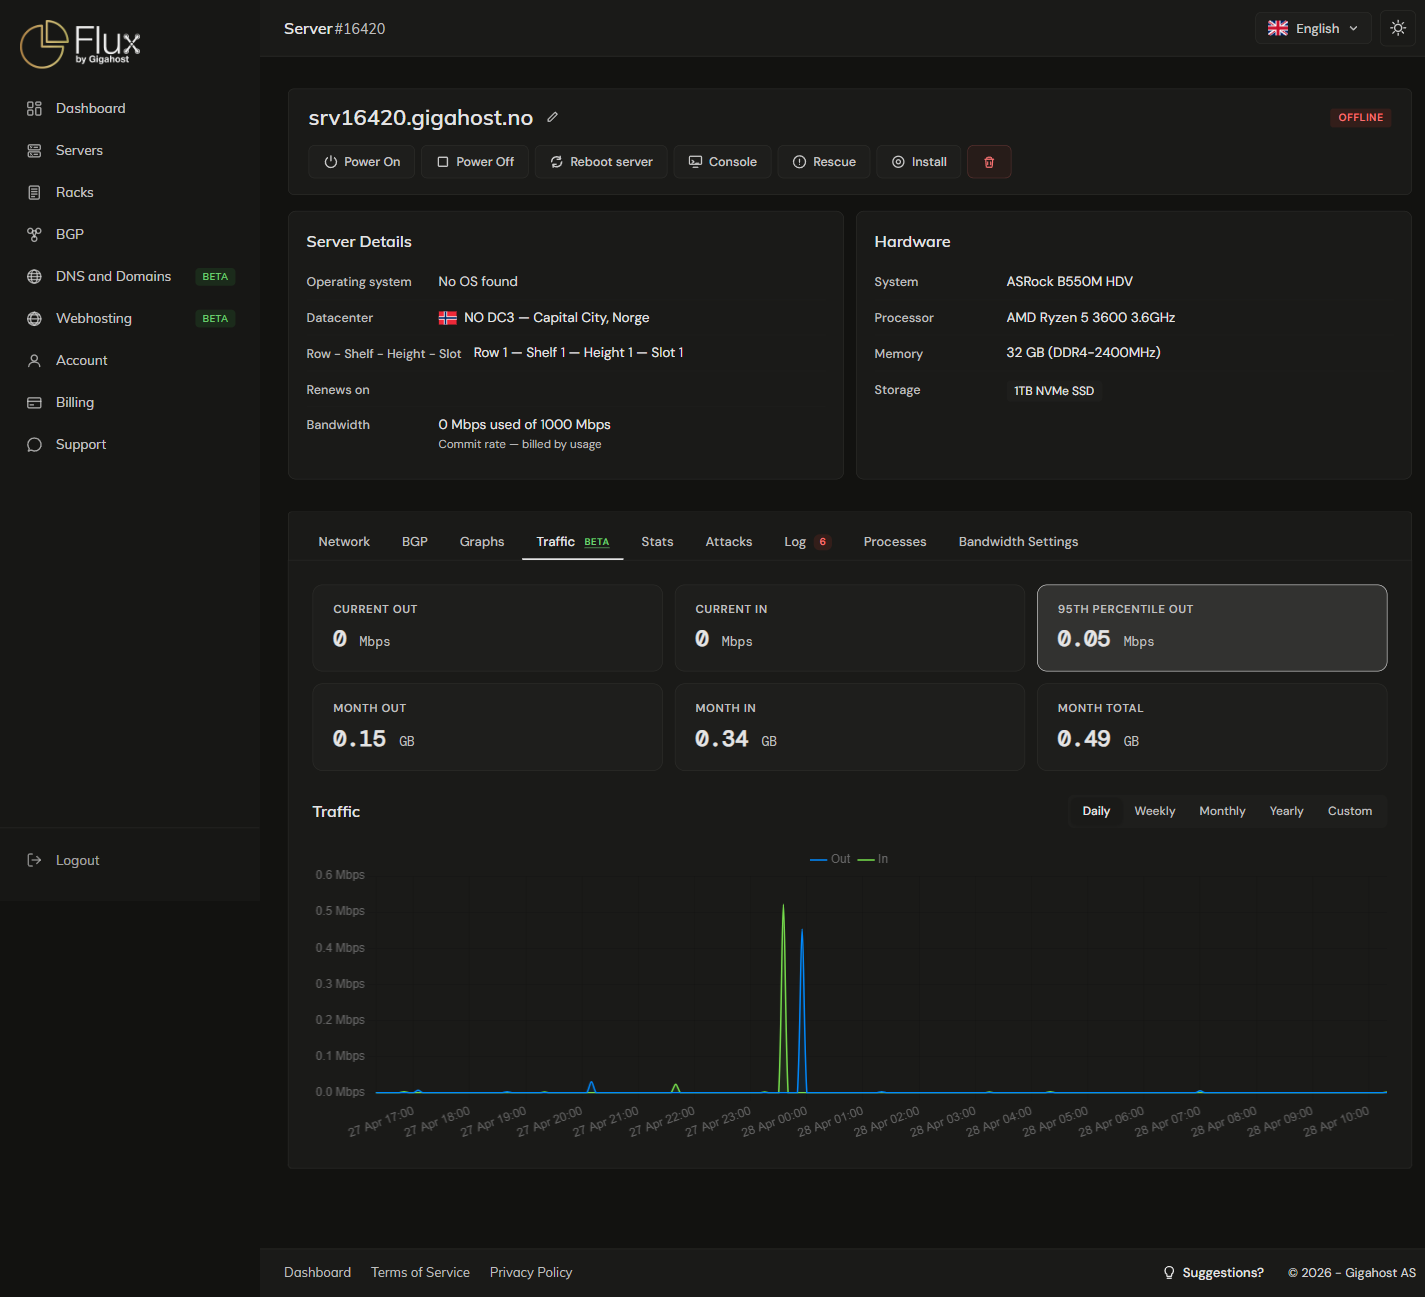The image size is (1425, 1297).
Task: Open the Privacy Policy link
Action: coord(531,1272)
